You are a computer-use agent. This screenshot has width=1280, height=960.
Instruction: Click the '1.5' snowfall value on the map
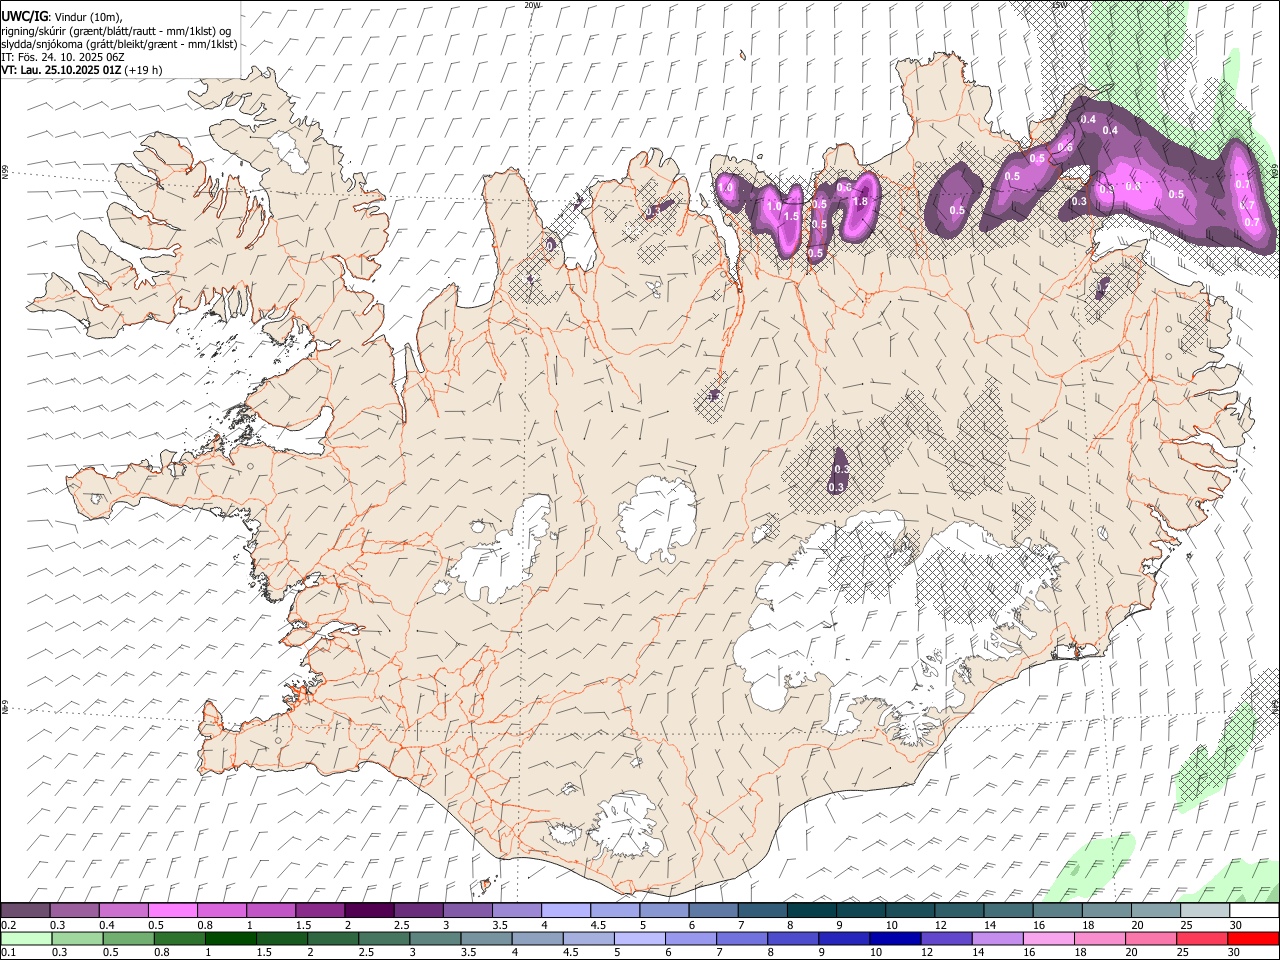[791, 216]
